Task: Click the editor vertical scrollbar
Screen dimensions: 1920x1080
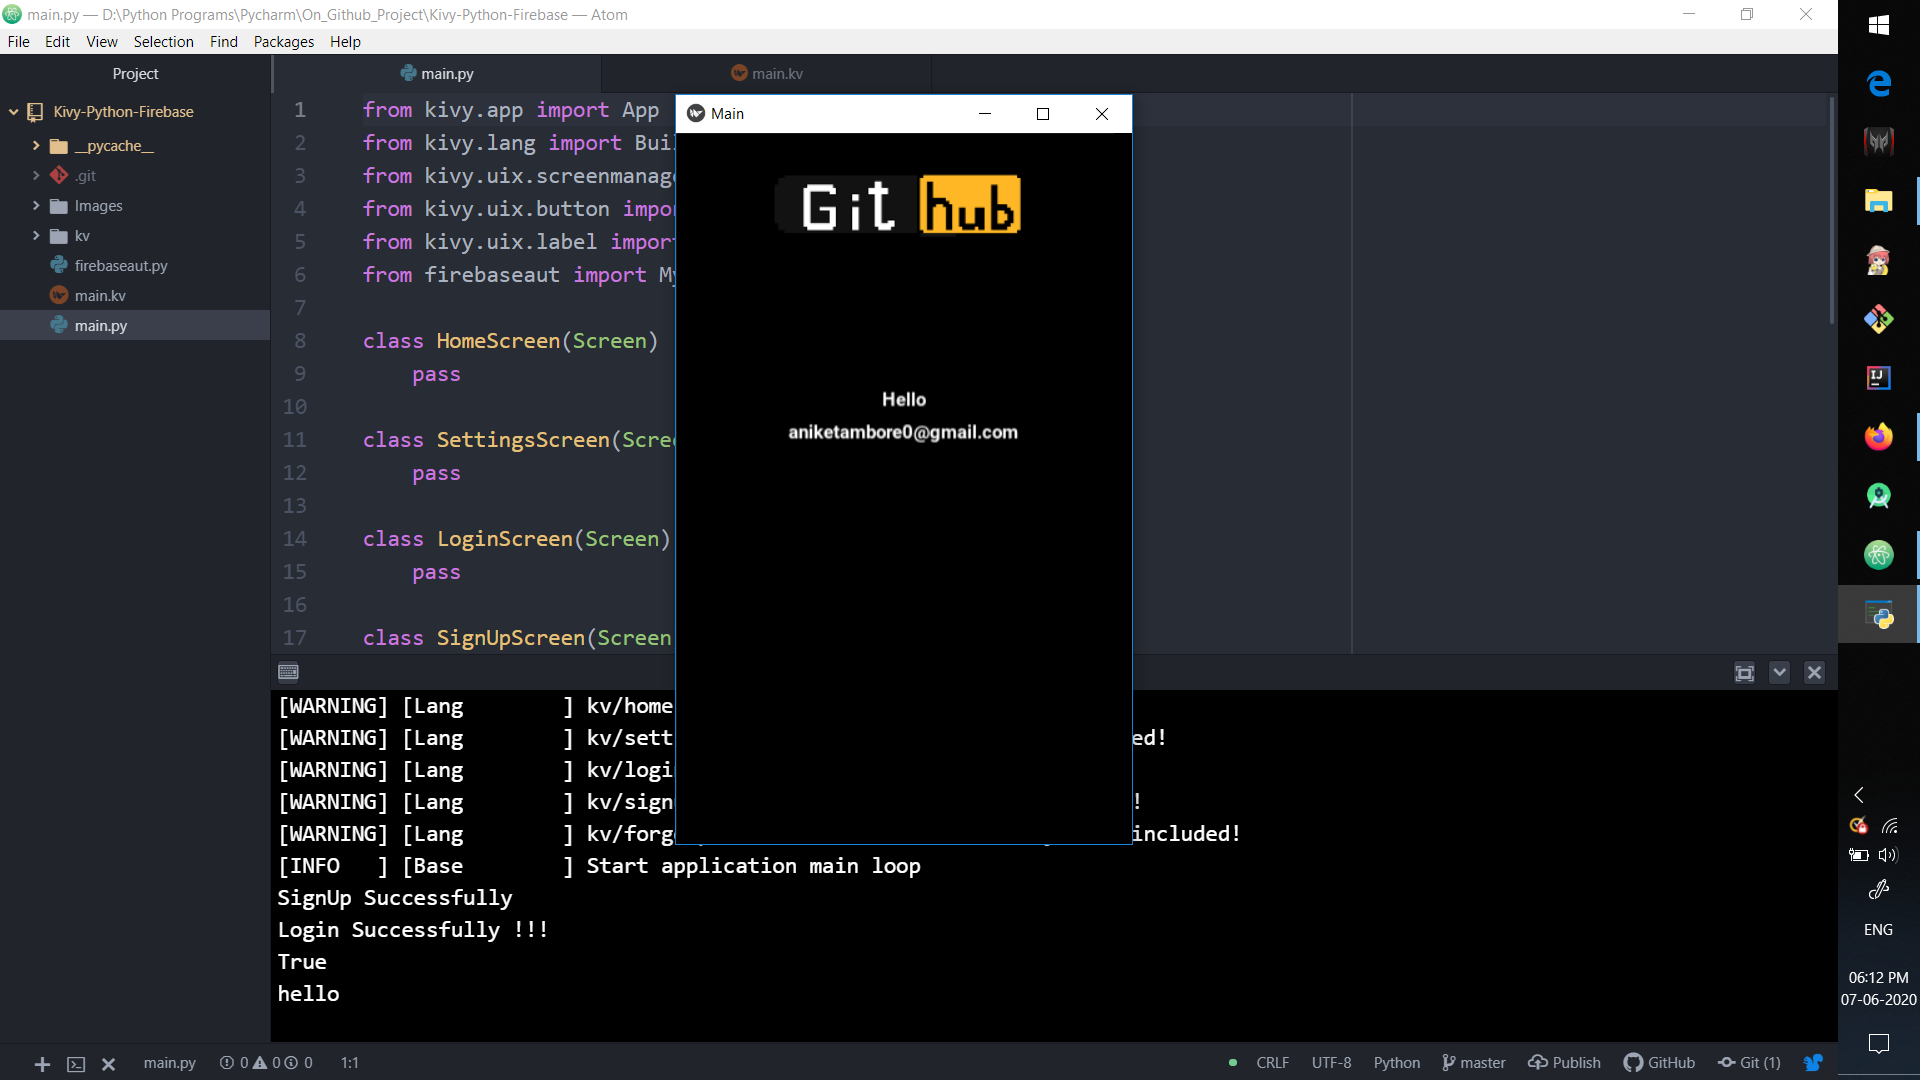Action: [1831, 210]
